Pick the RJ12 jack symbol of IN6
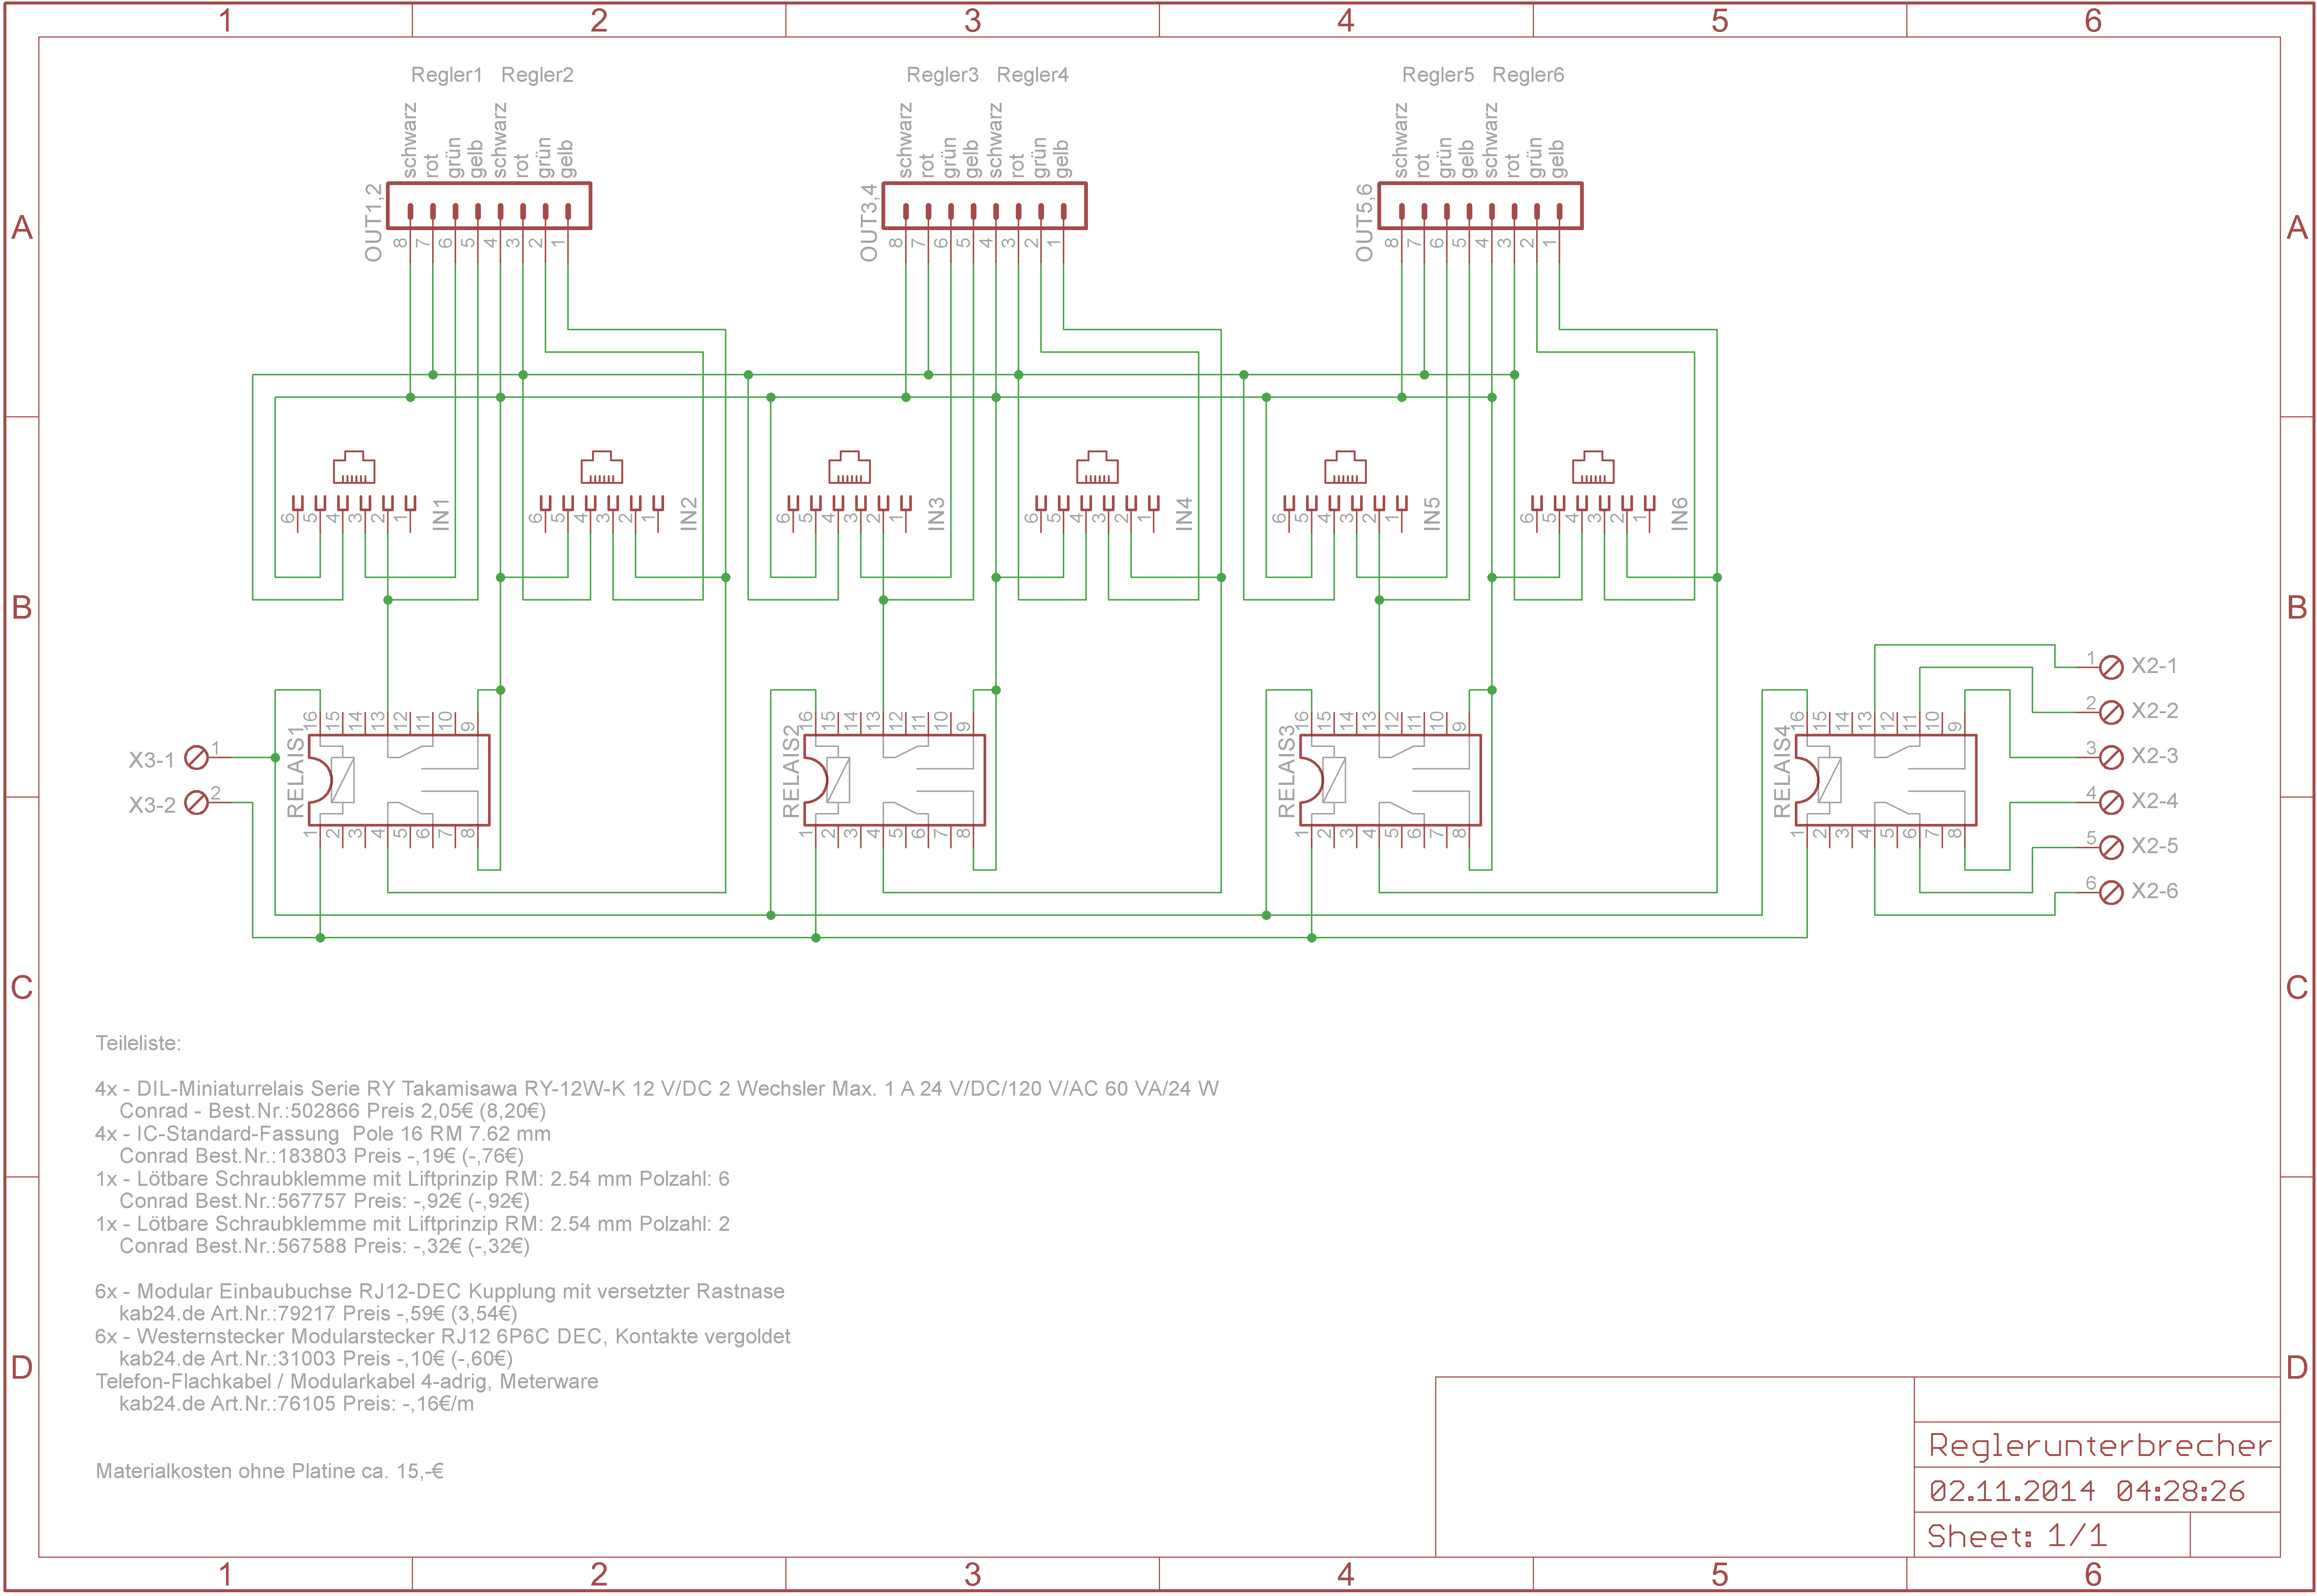Image resolution: width=2317 pixels, height=1596 pixels. click(x=1593, y=467)
